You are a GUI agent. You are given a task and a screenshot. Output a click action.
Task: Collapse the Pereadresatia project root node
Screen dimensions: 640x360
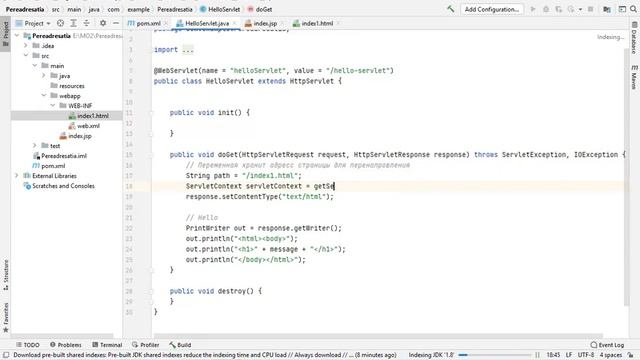[x=17, y=36]
